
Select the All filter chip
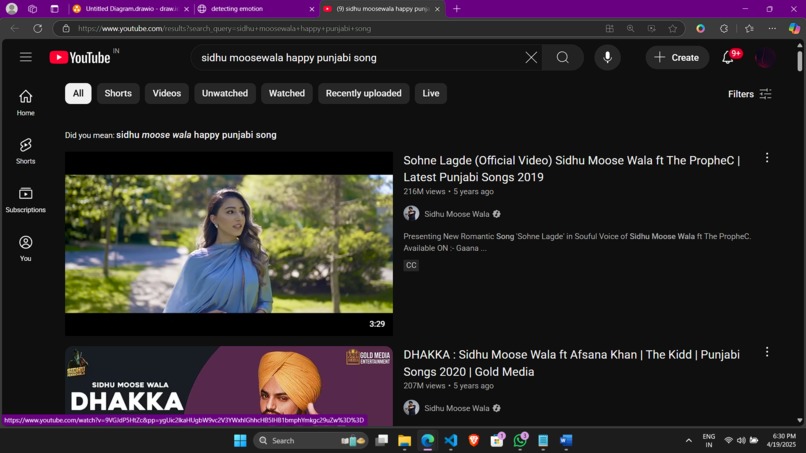(78, 94)
